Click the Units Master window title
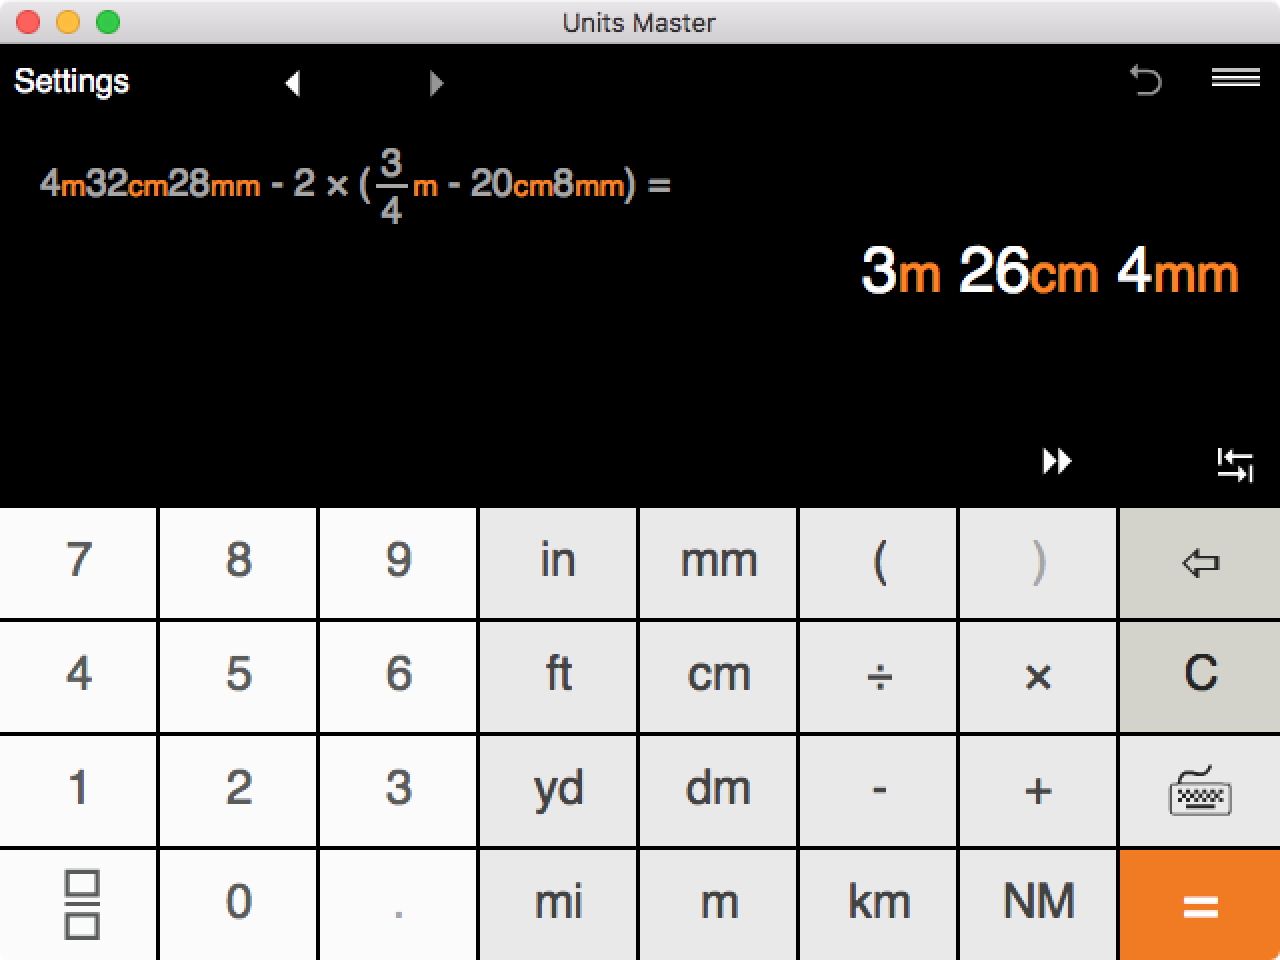The height and width of the screenshot is (960, 1280). (639, 22)
